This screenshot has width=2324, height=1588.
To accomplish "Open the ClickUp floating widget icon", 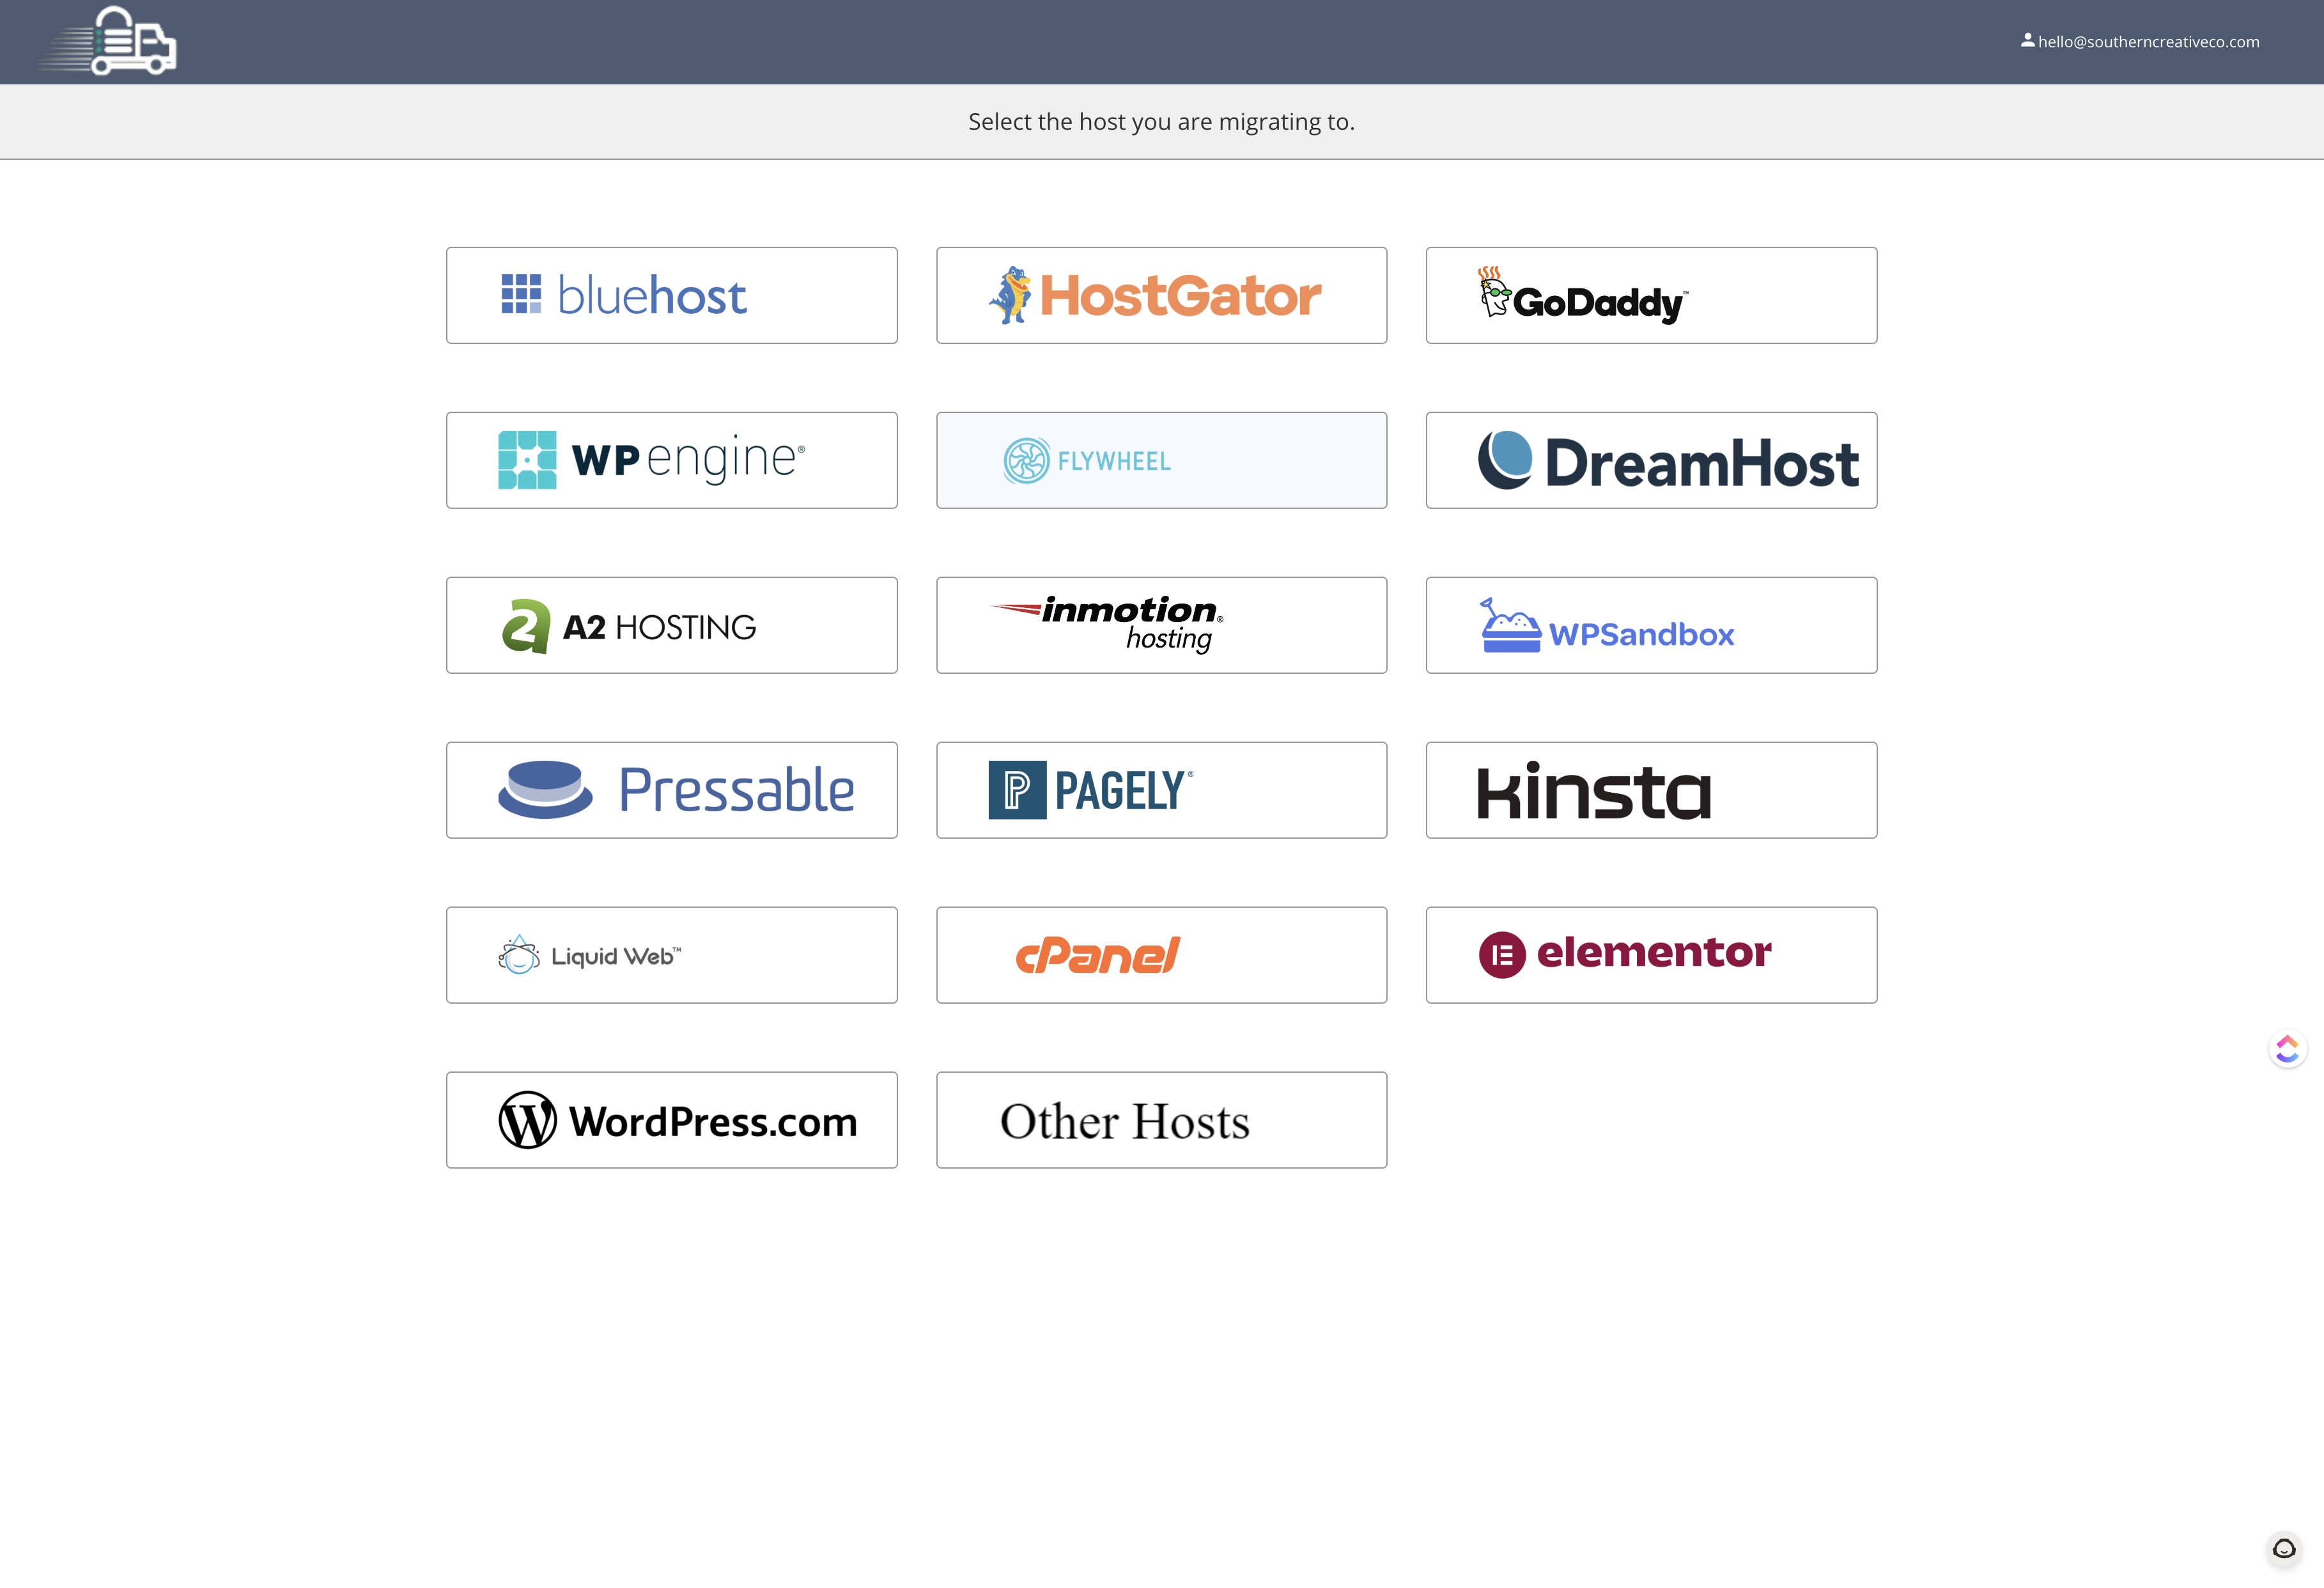I will [x=2287, y=1049].
